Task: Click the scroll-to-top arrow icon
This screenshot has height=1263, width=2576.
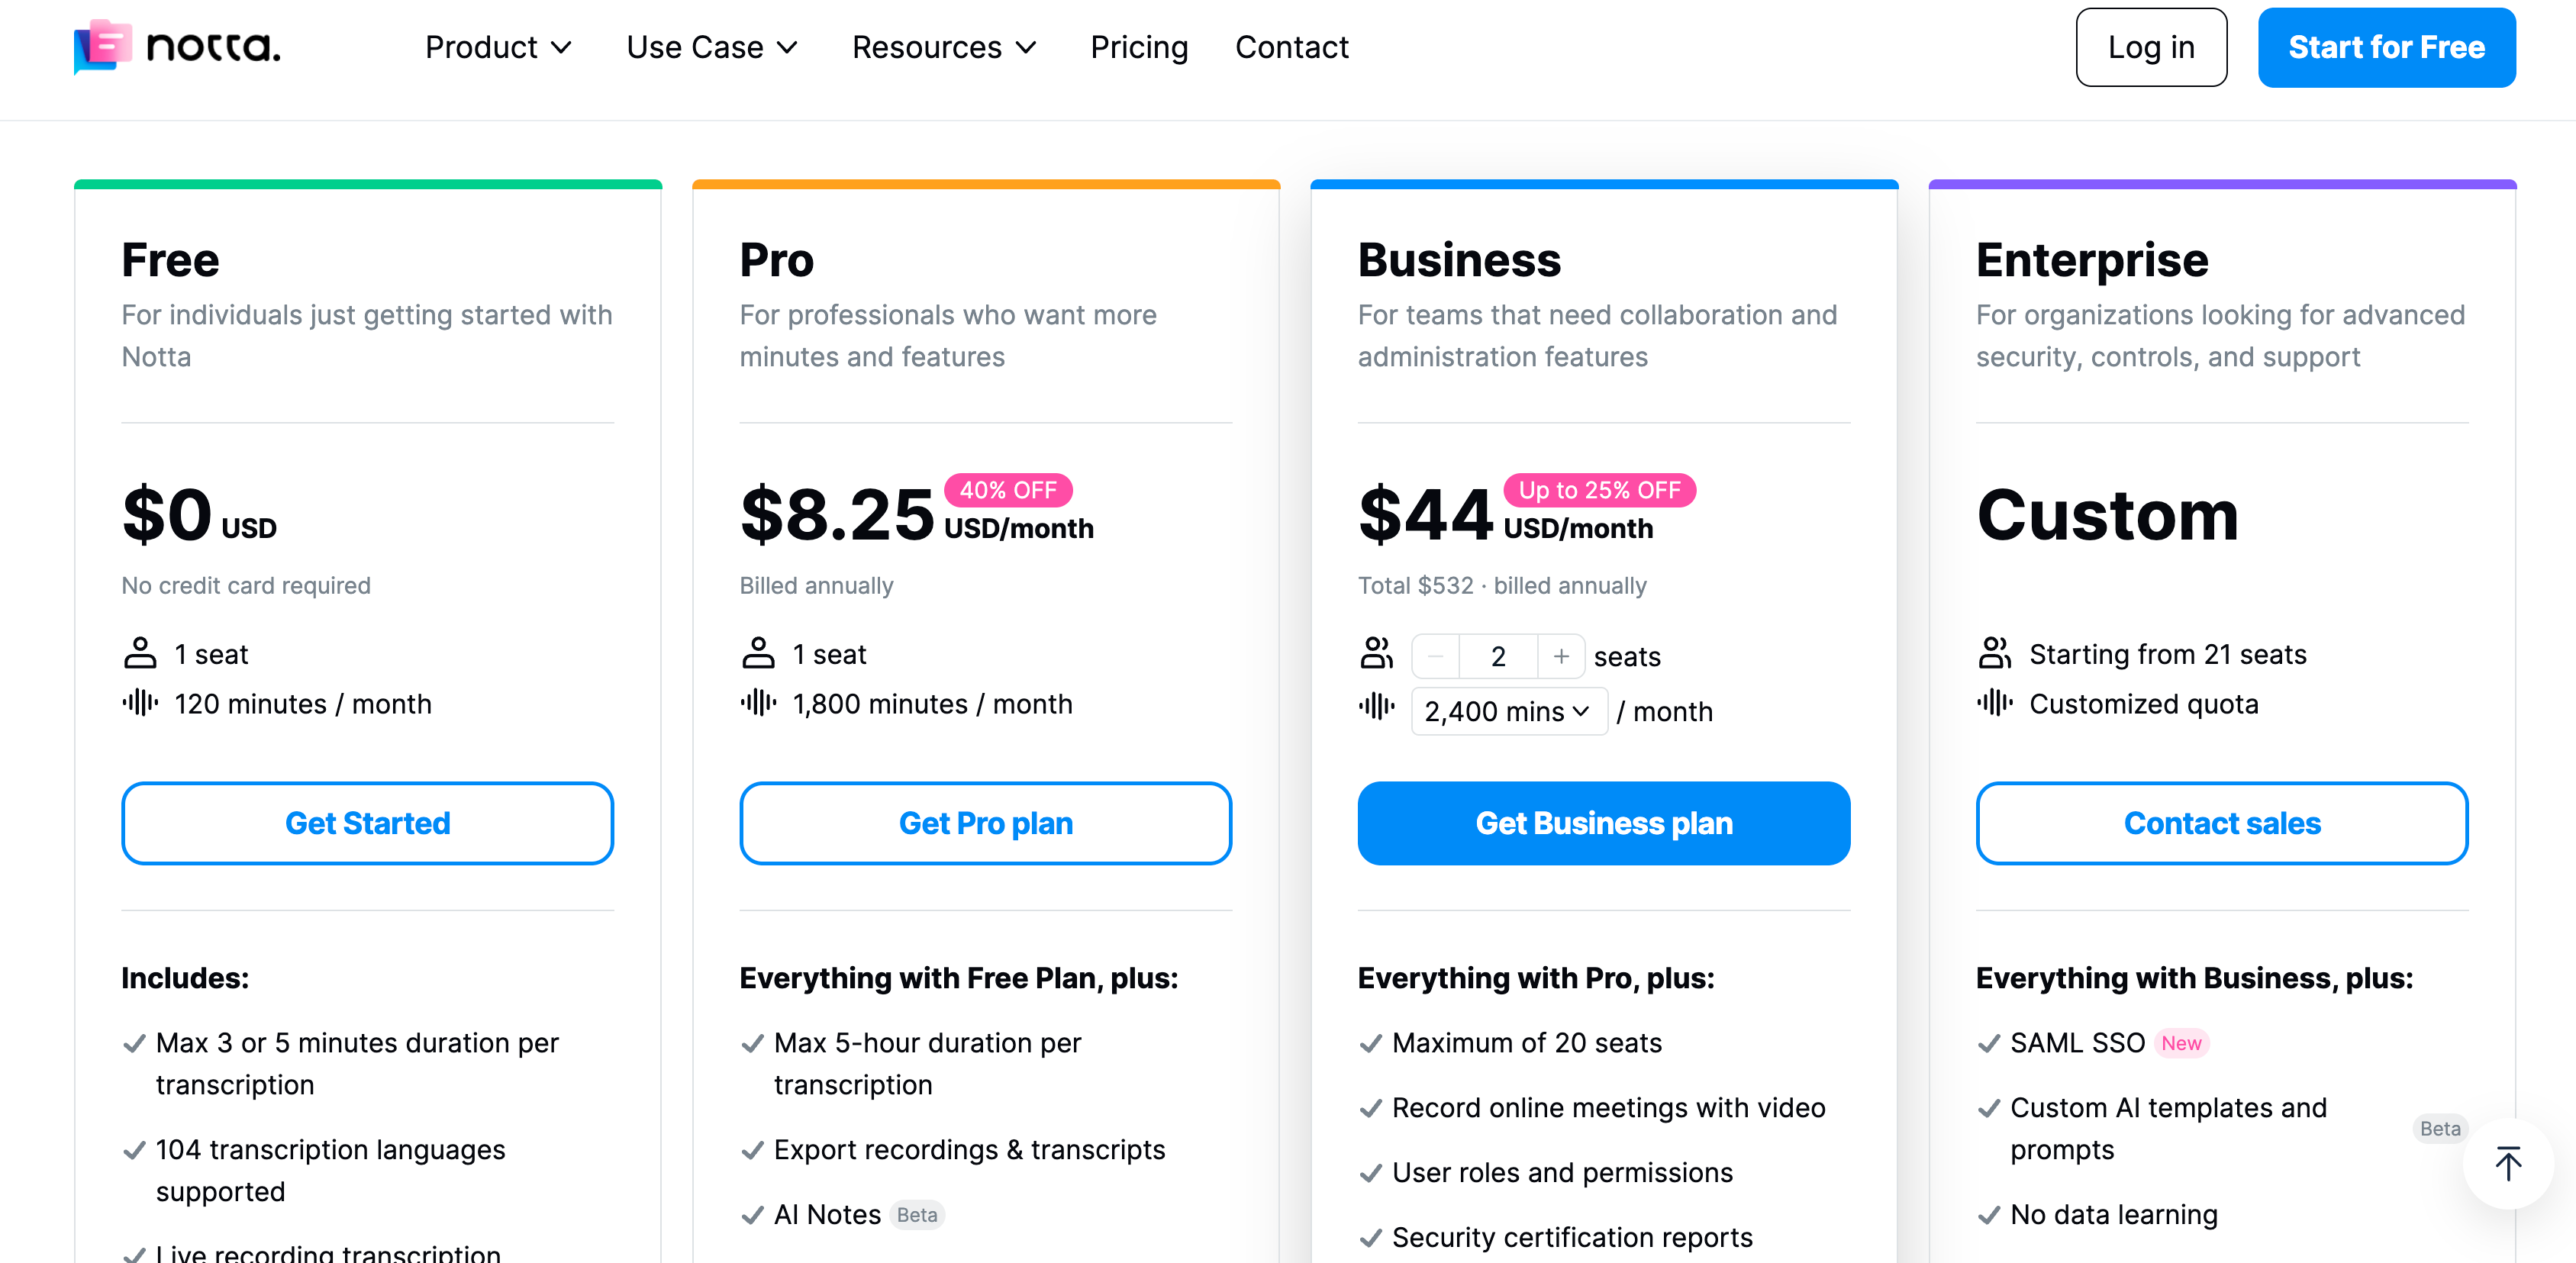Action: [2509, 1163]
